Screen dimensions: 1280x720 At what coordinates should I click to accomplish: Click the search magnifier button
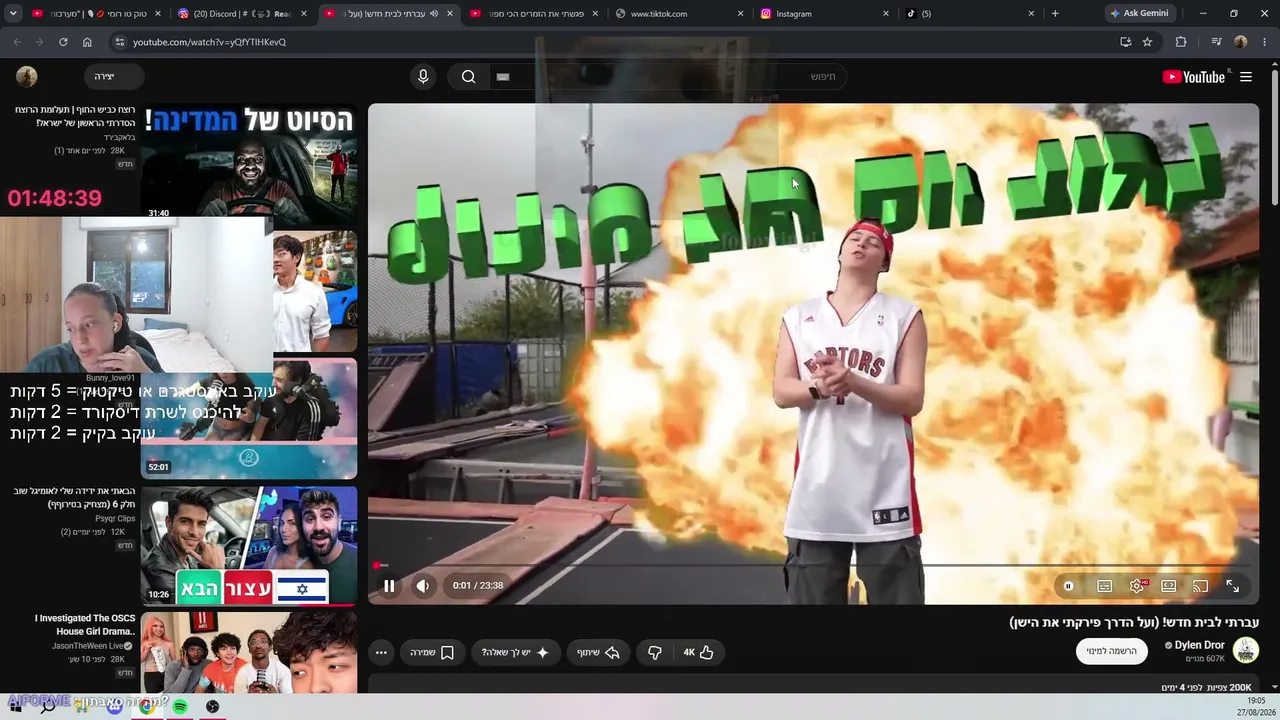point(468,77)
